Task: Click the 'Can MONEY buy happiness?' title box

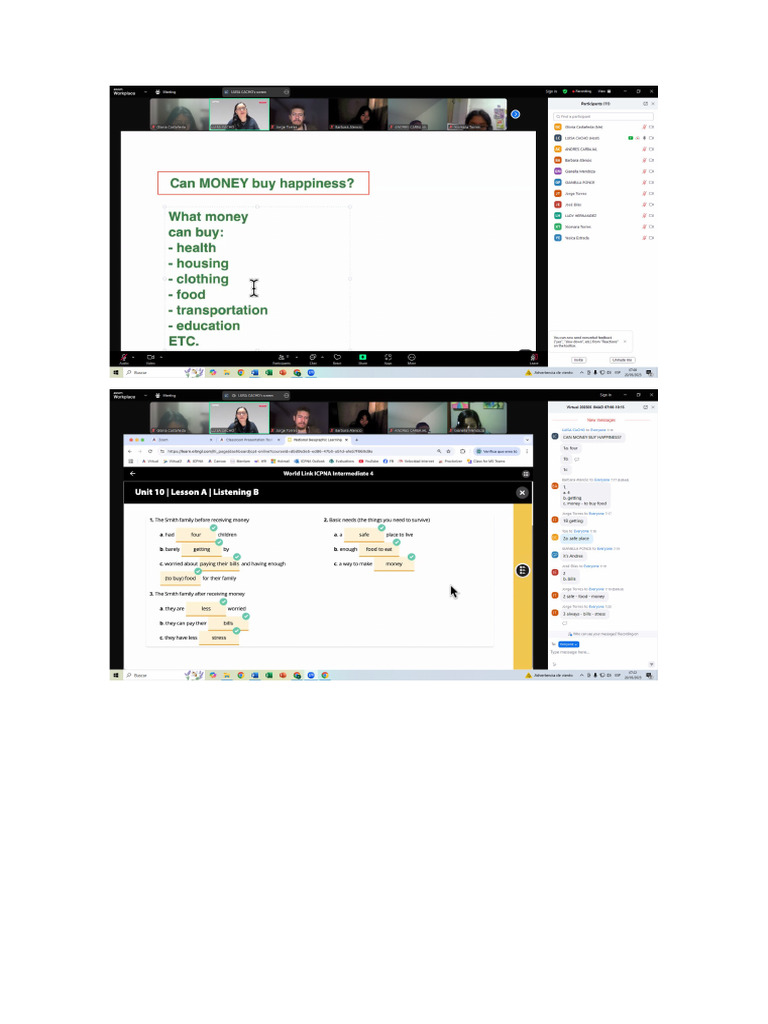Action: [x=263, y=183]
